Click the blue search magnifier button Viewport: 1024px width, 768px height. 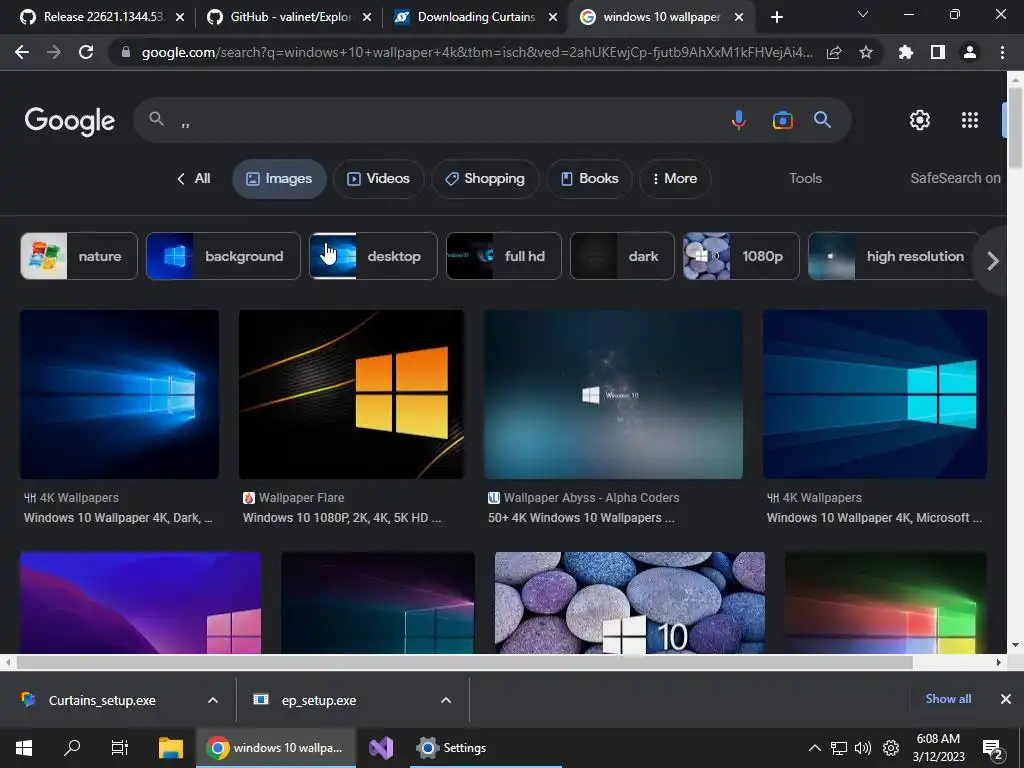coord(822,120)
